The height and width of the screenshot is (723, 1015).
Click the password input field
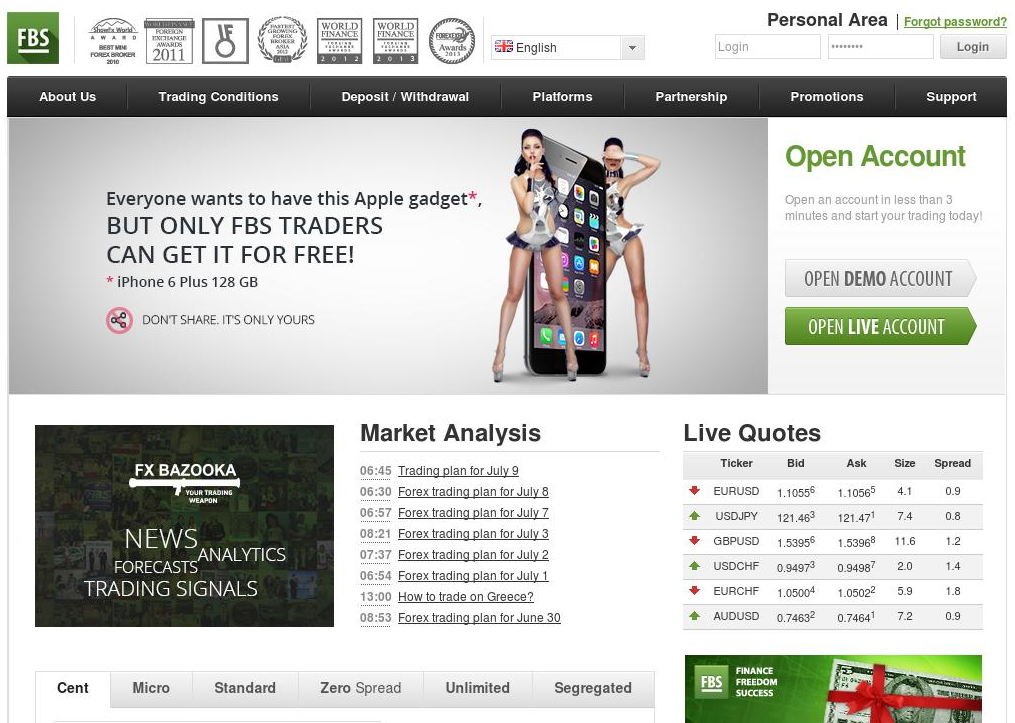tap(880, 47)
